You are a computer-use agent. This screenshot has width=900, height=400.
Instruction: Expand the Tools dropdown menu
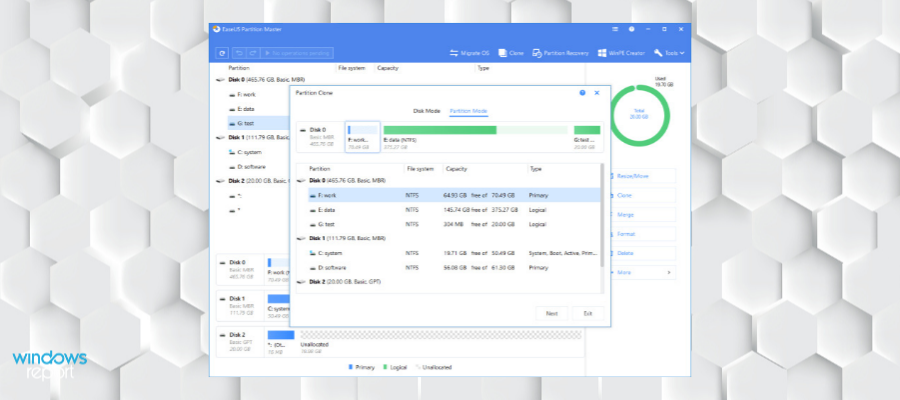point(669,53)
